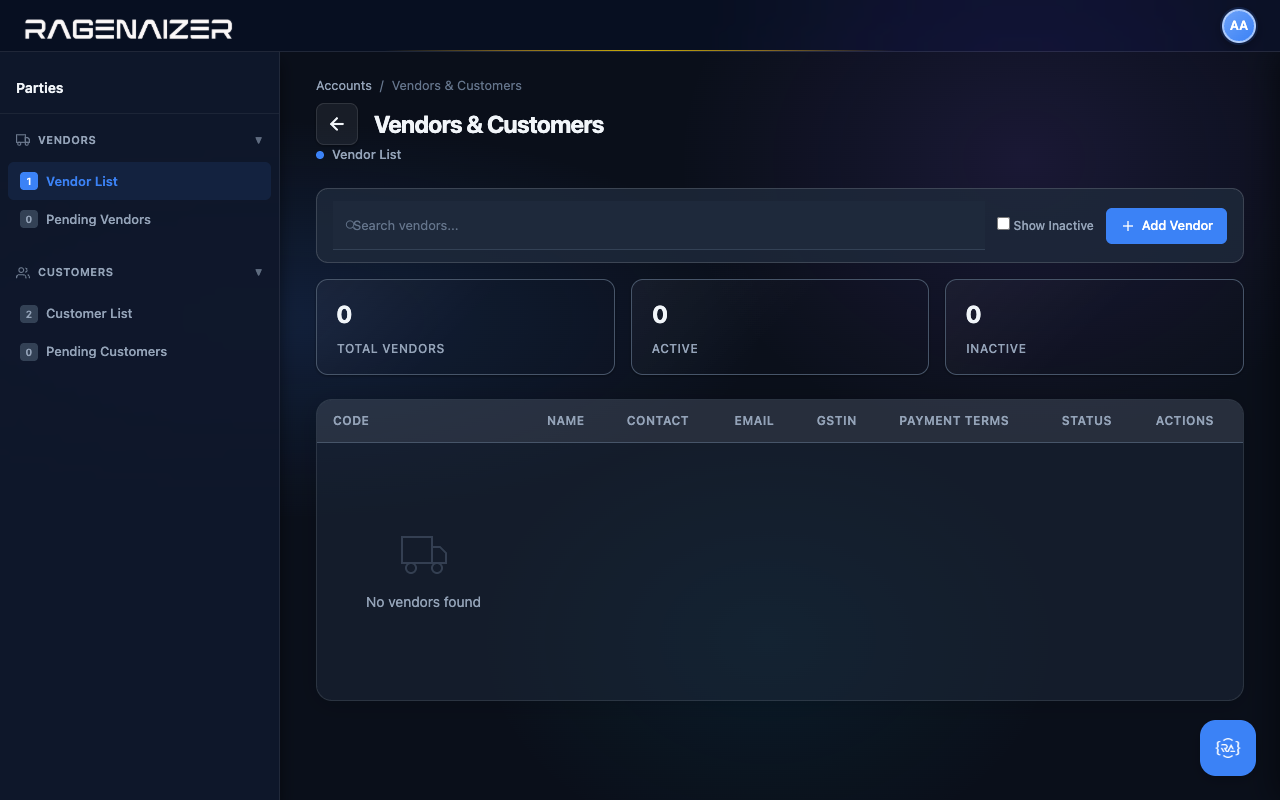Click the No vendors found message
Screen dimensions: 1280x800
[x=424, y=602]
